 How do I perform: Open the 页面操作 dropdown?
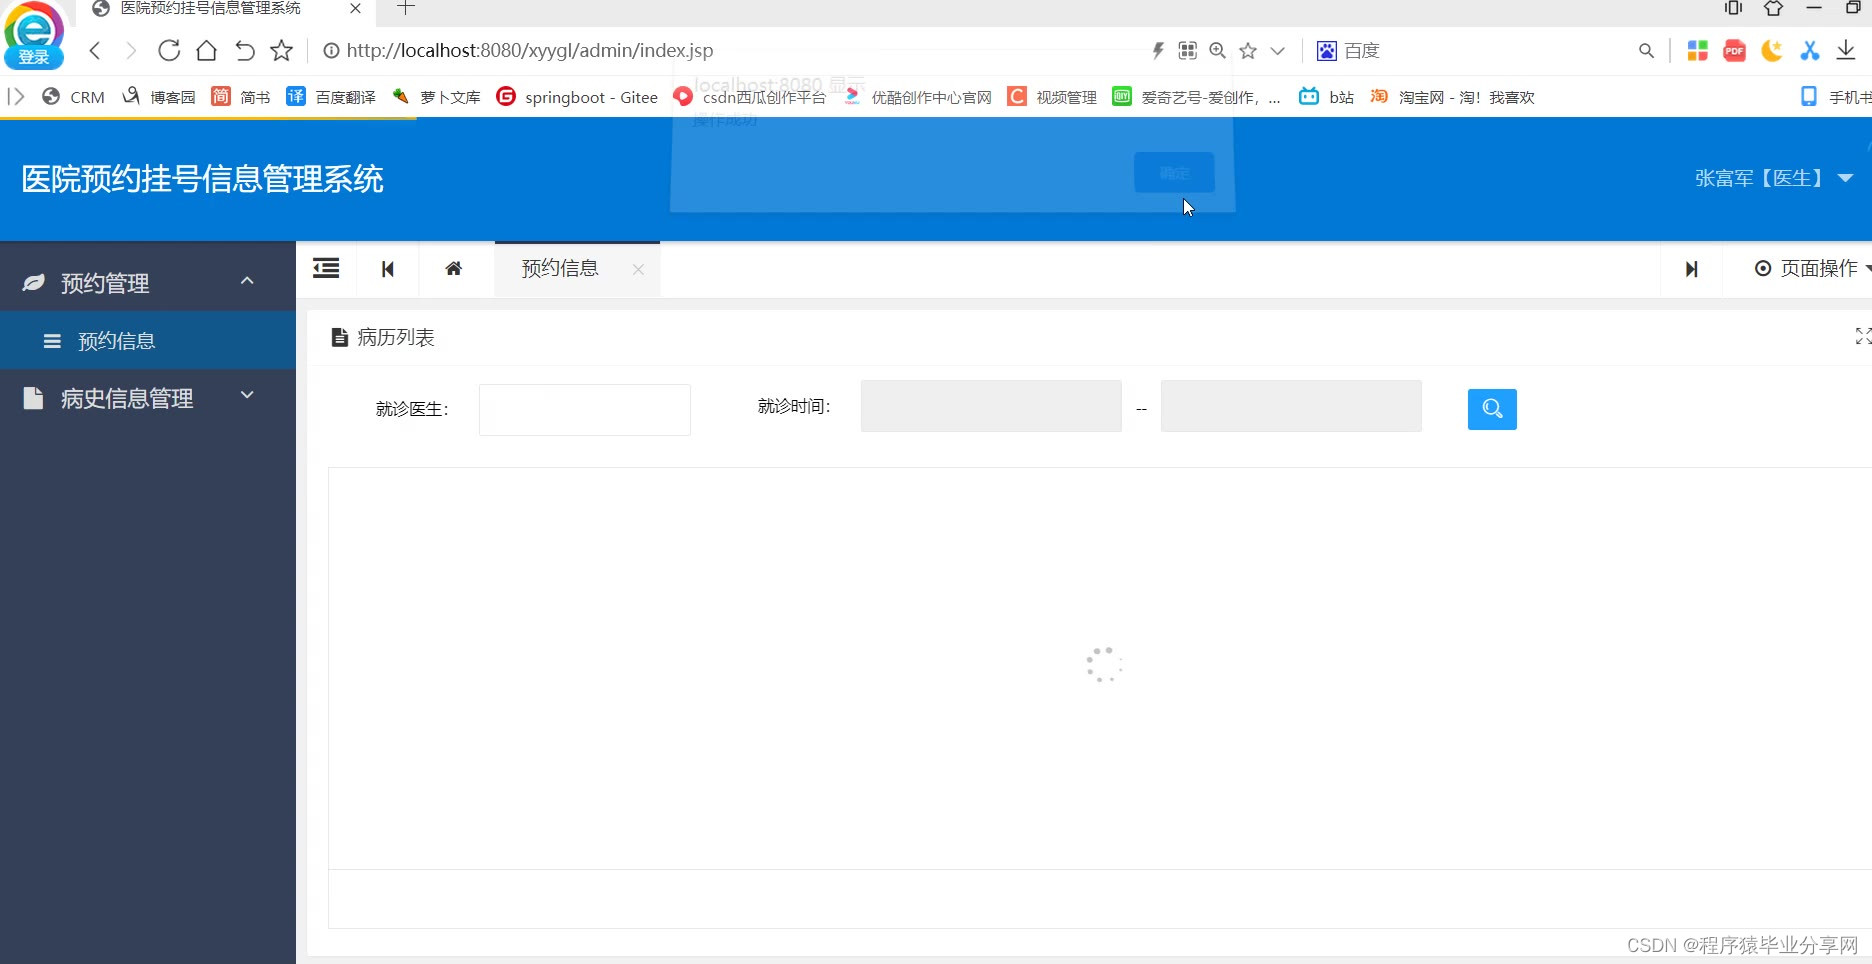coord(1812,268)
